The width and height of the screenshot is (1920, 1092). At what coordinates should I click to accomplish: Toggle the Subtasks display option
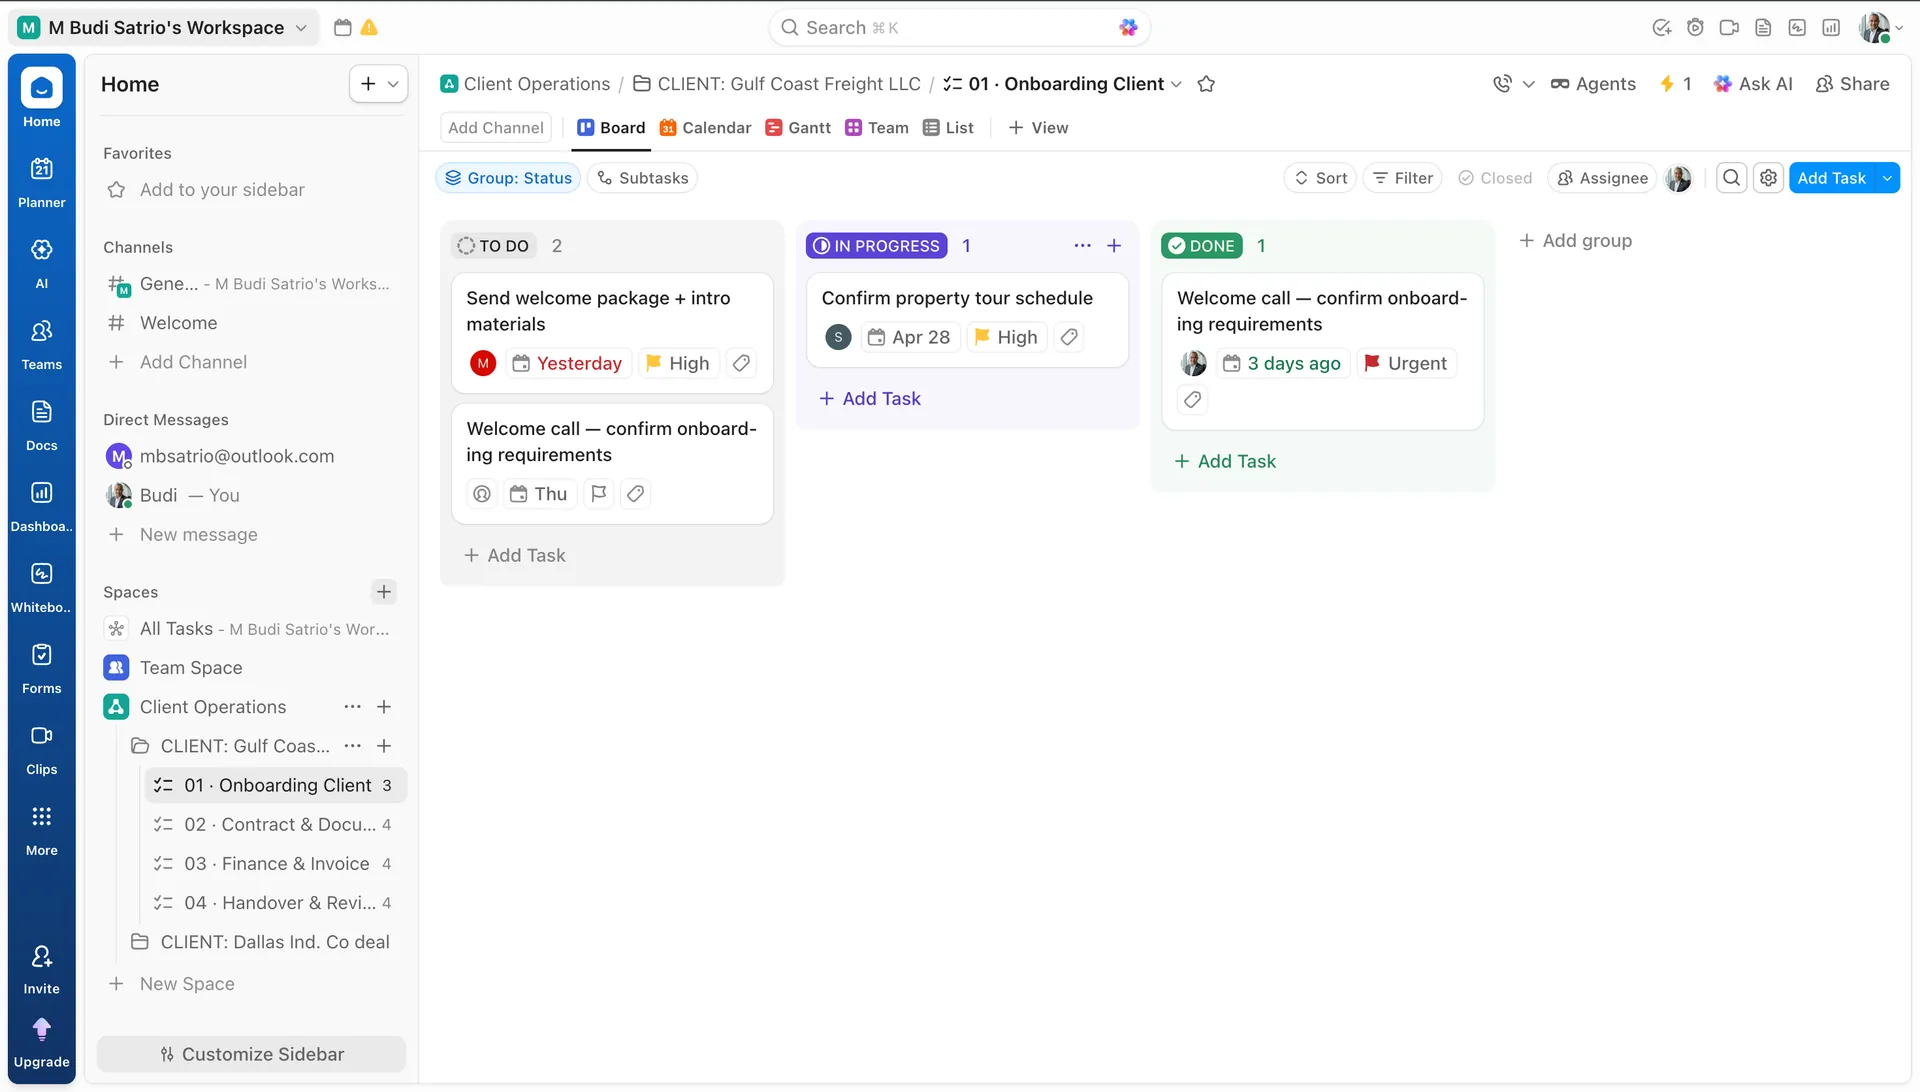[x=642, y=177]
